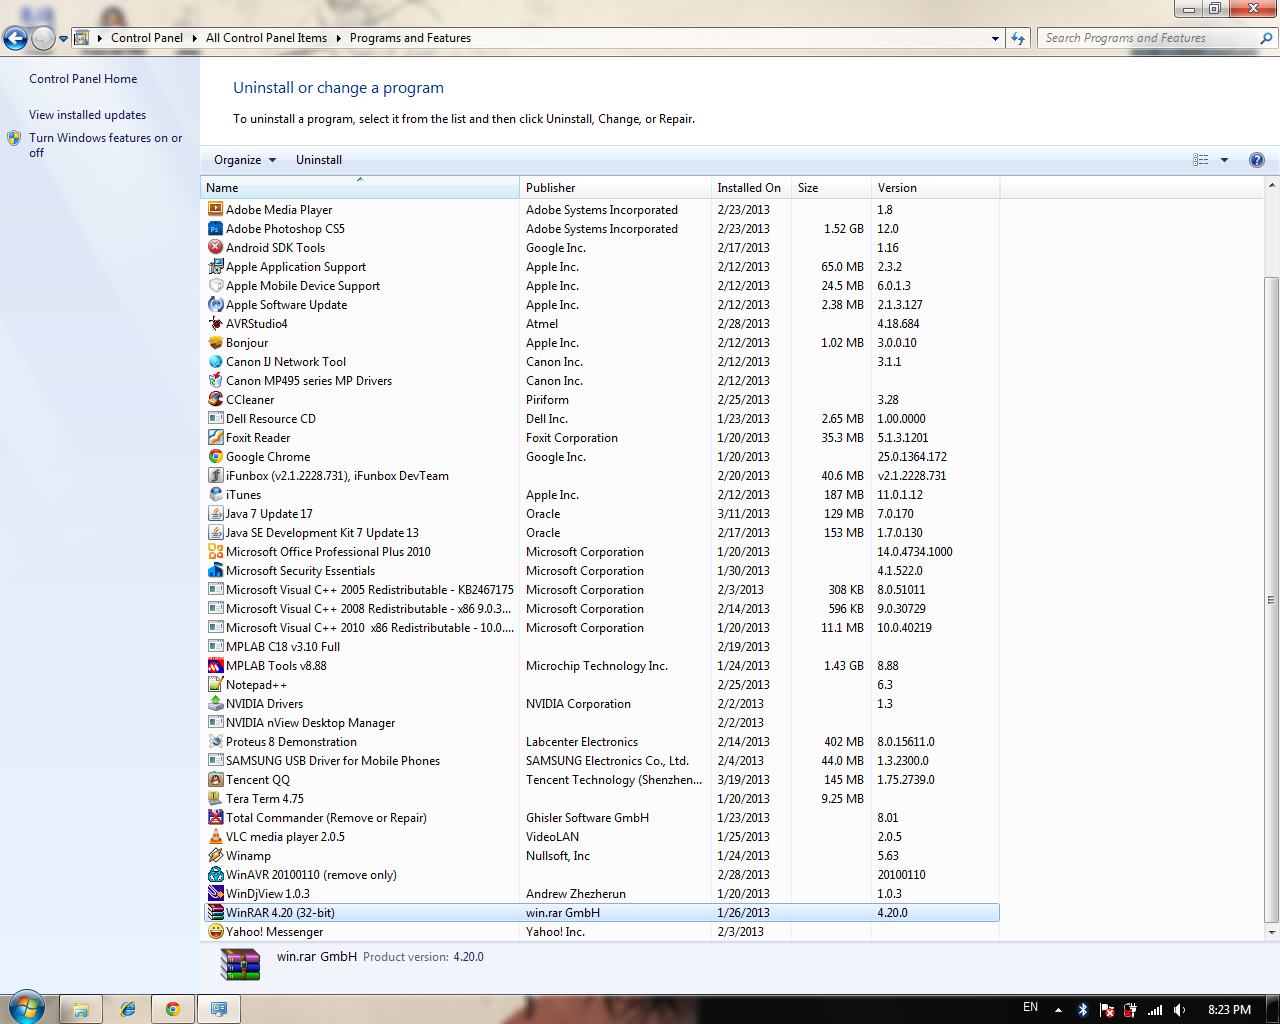The image size is (1280, 1024).
Task: Go to Control Panel Home
Action: tap(83, 79)
